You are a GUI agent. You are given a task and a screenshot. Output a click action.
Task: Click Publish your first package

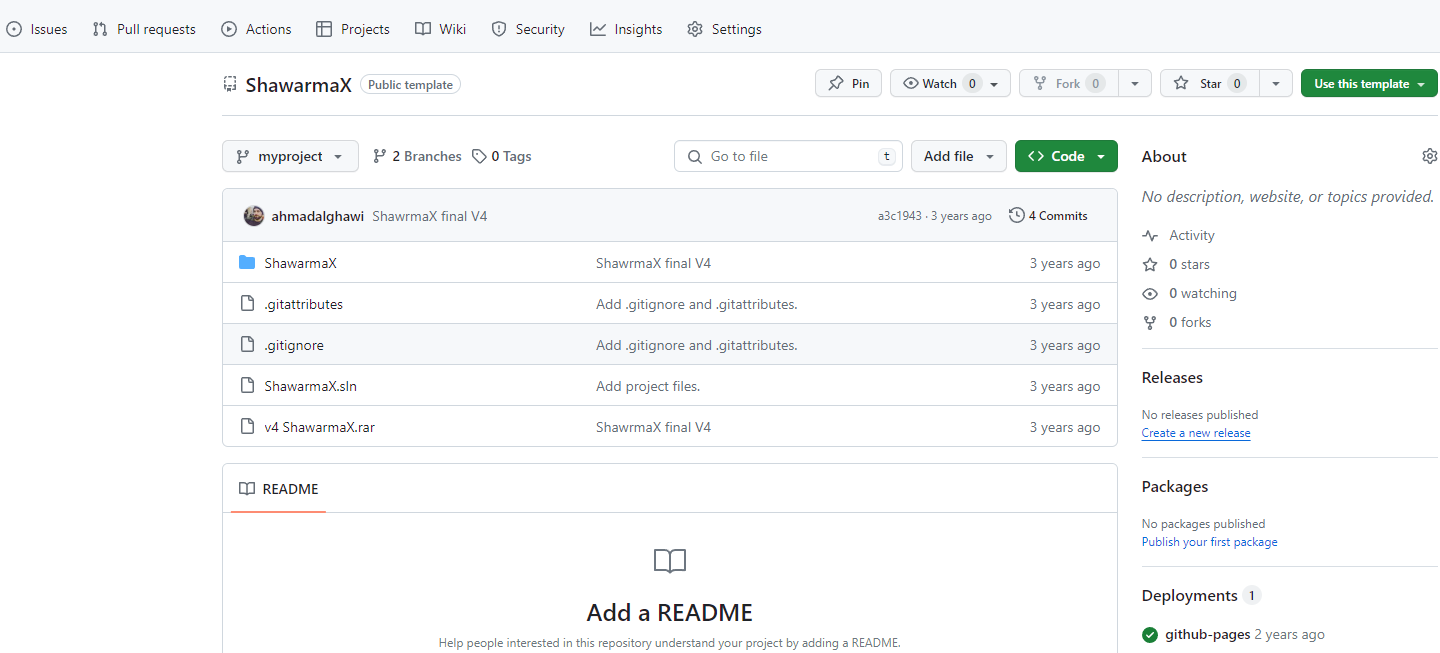[x=1209, y=542]
